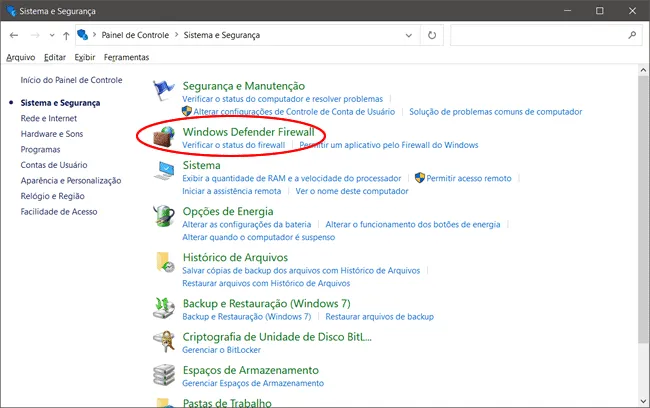Open the Sistema heading
This screenshot has width=650, height=408.
click(201, 165)
